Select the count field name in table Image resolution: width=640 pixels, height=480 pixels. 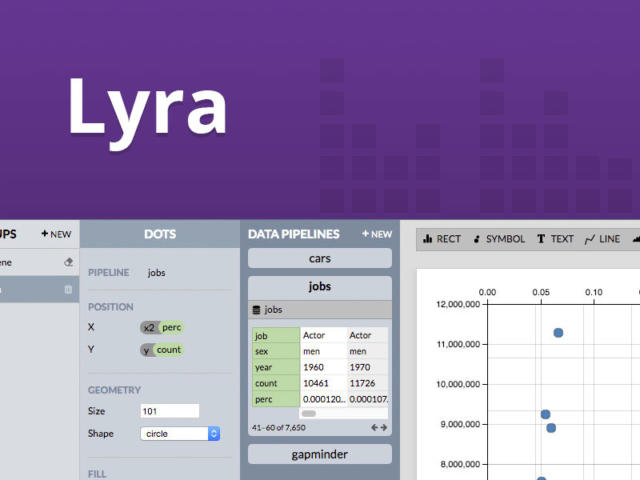pos(276,383)
